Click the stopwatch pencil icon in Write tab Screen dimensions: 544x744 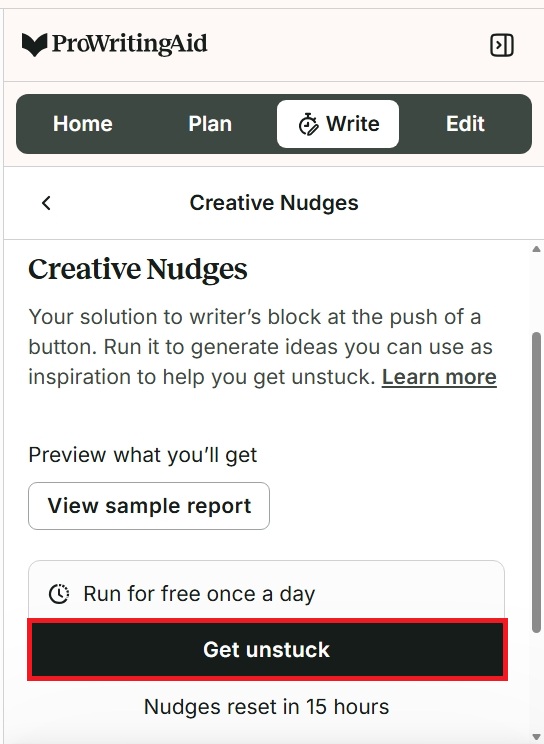(x=309, y=124)
